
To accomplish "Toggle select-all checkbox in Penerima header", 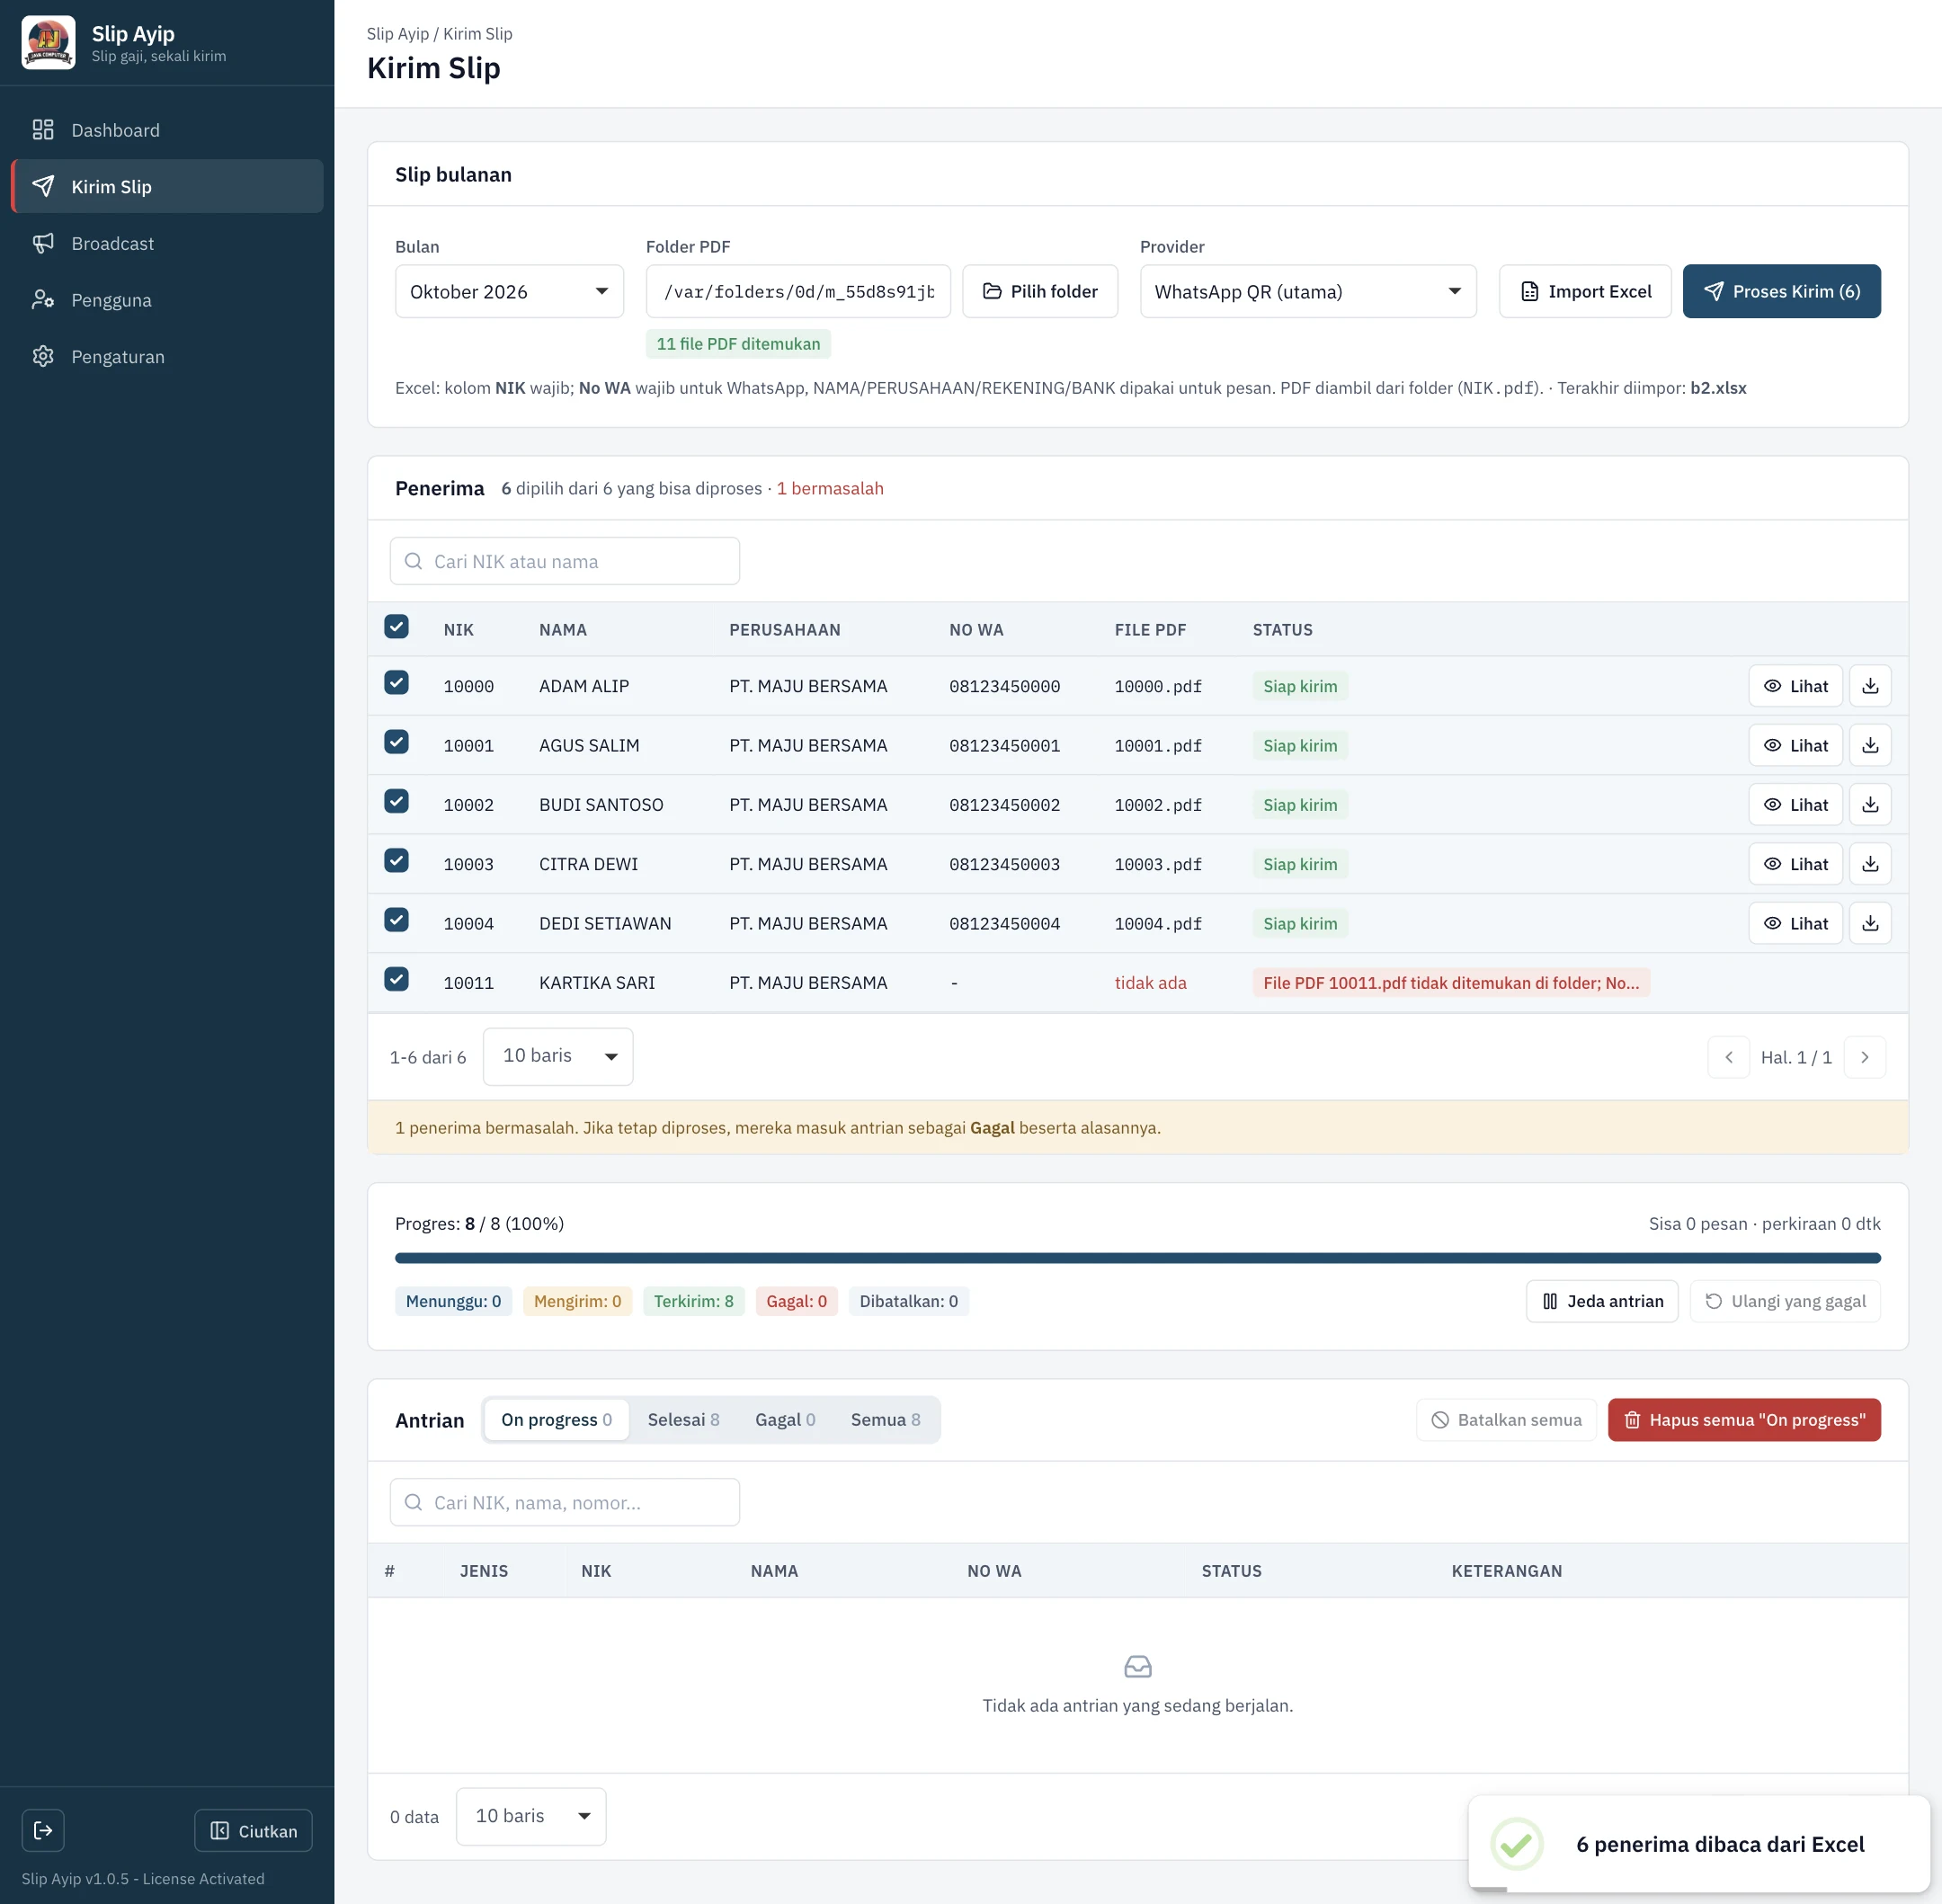I will (x=396, y=627).
